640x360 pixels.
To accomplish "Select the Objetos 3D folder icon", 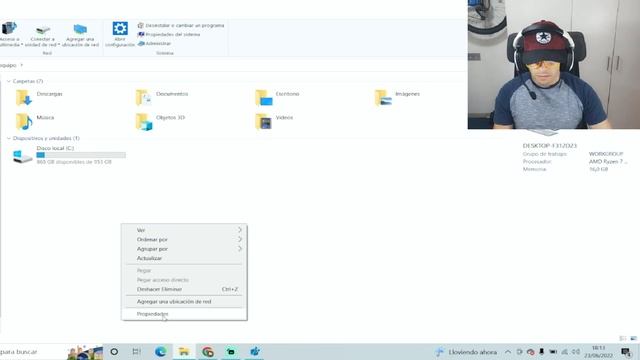I will (143, 122).
